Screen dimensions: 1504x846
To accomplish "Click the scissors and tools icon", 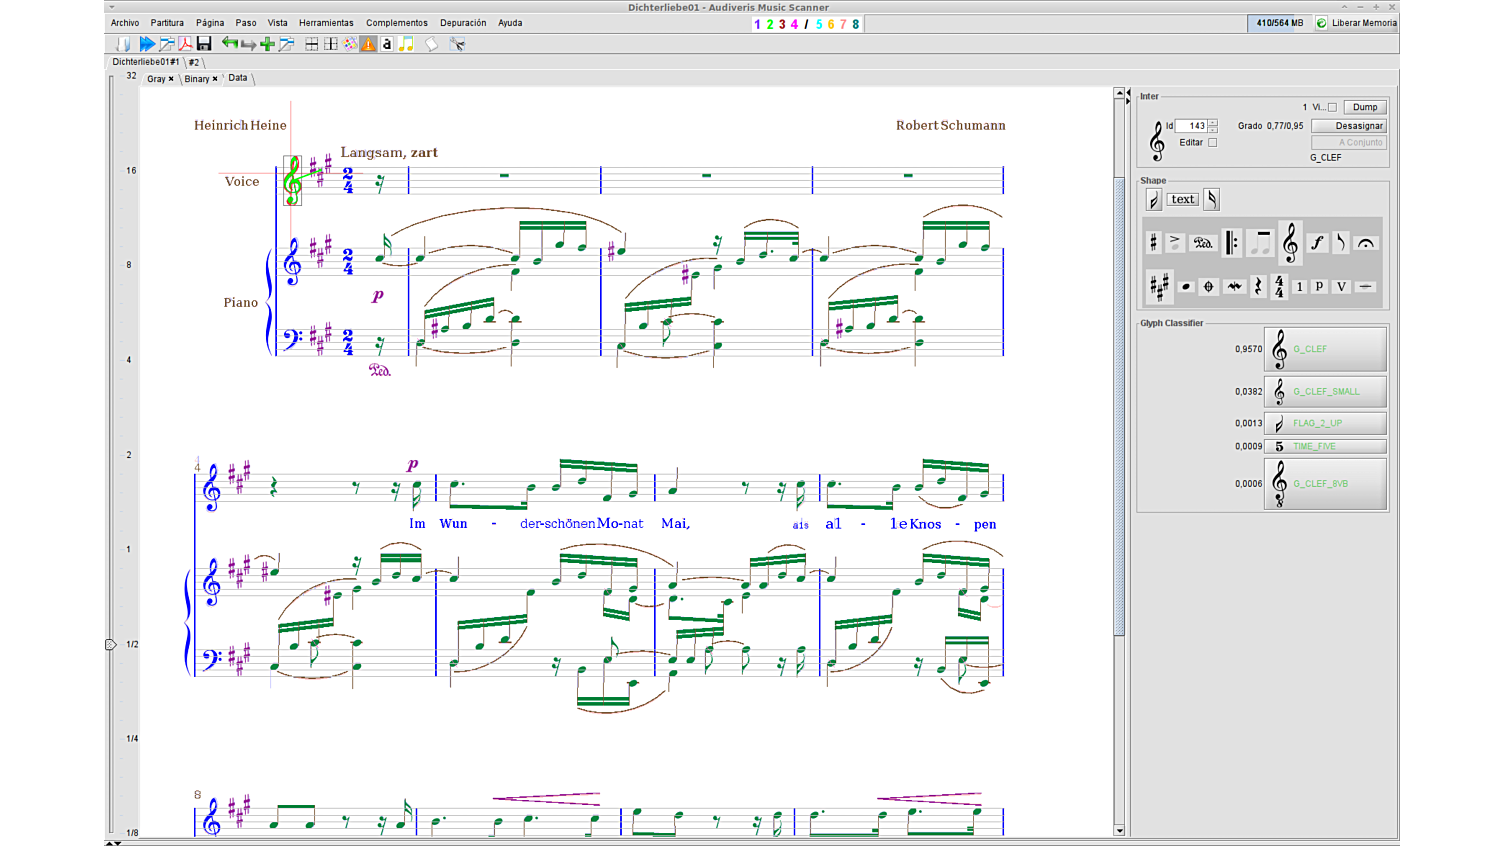I will (457, 44).
